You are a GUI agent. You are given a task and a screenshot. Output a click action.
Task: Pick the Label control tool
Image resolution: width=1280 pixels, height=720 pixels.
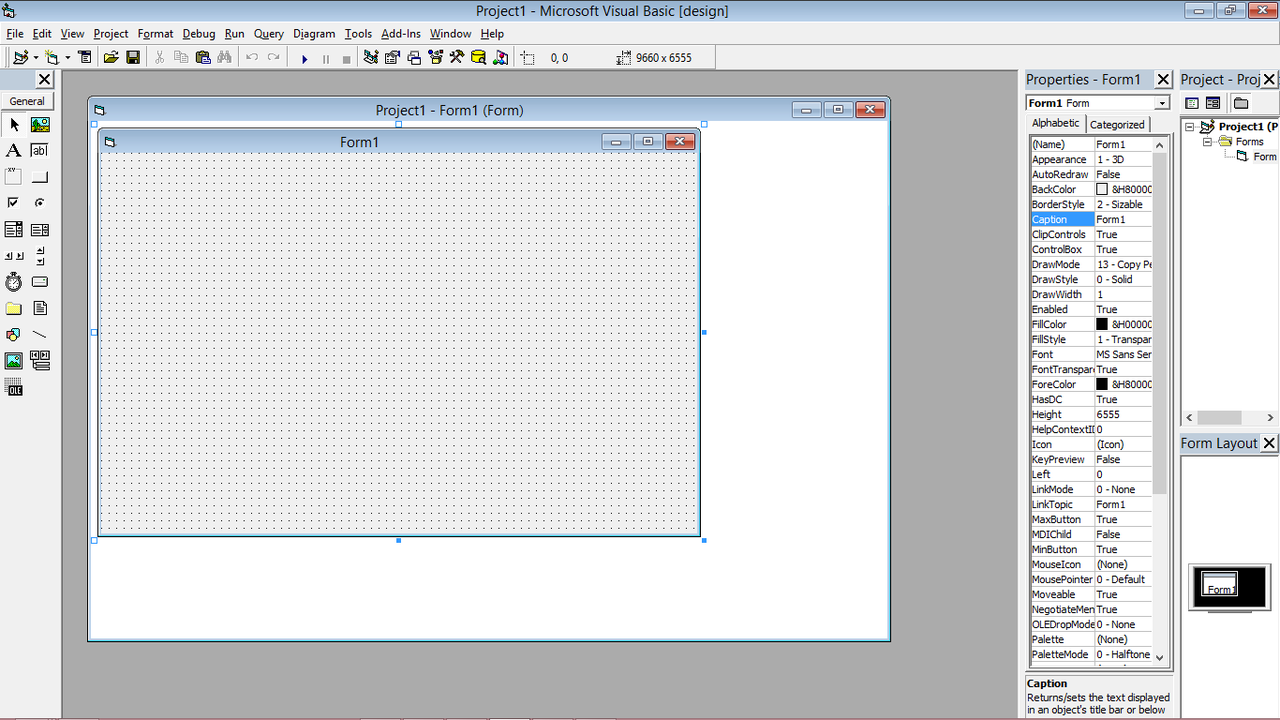coord(14,151)
